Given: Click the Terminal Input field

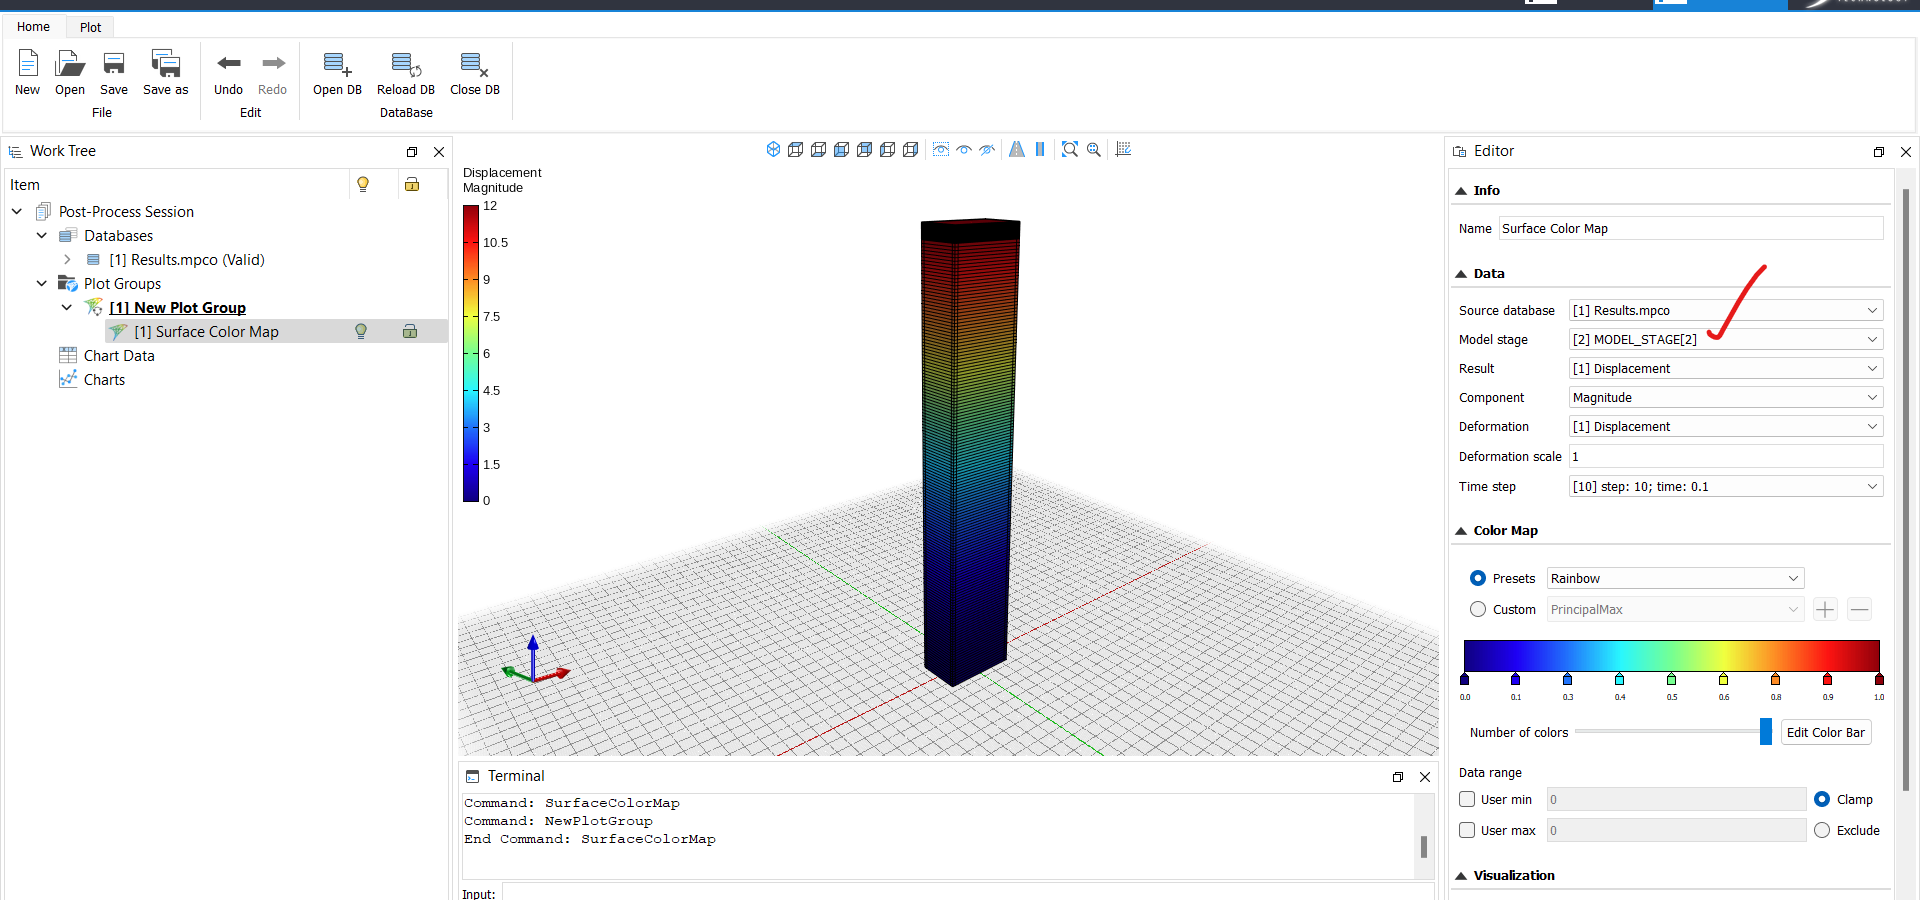Looking at the screenshot, I should [968, 893].
